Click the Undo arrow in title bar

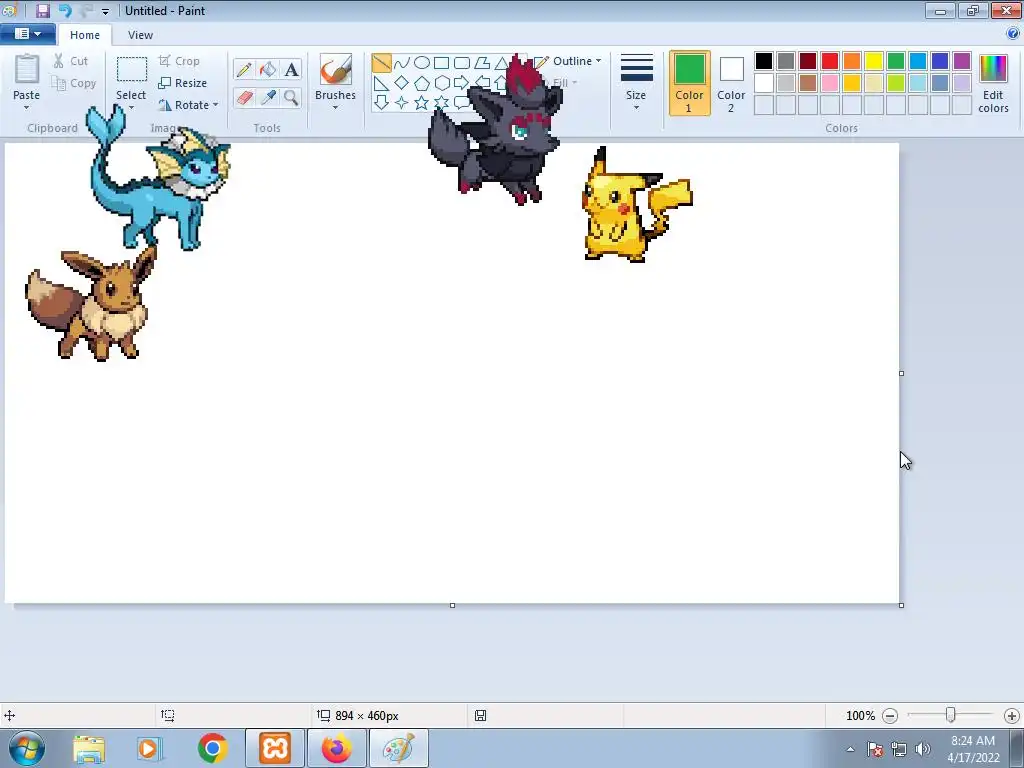point(65,10)
